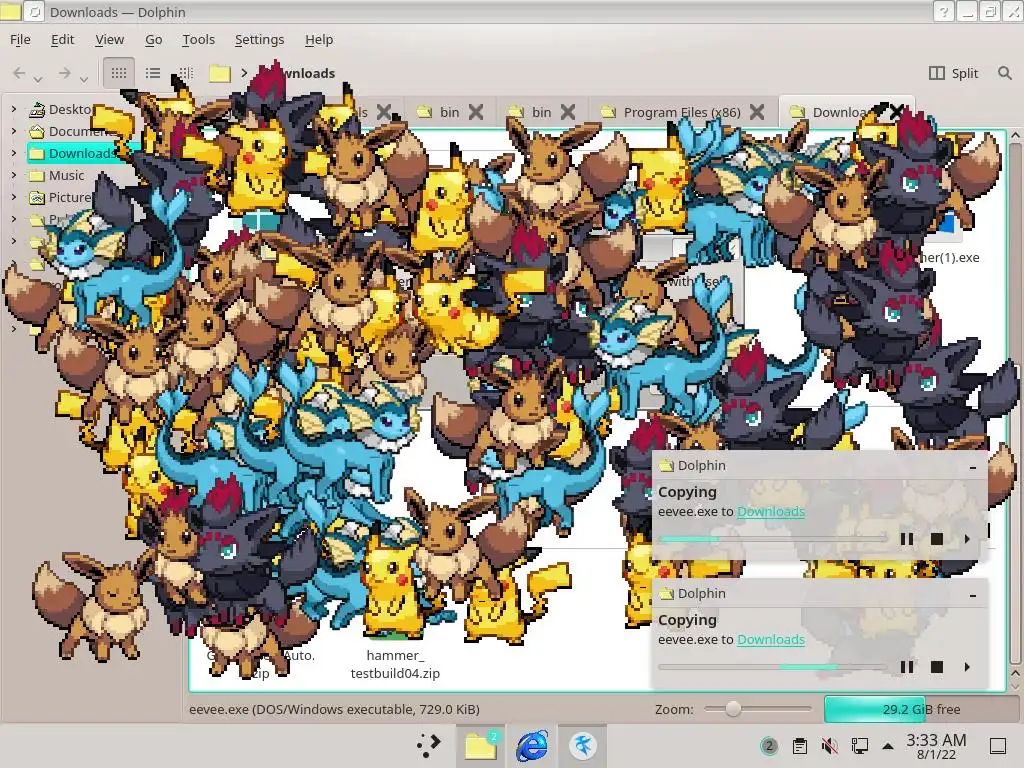Open the application launcher on the taskbar

(428, 745)
